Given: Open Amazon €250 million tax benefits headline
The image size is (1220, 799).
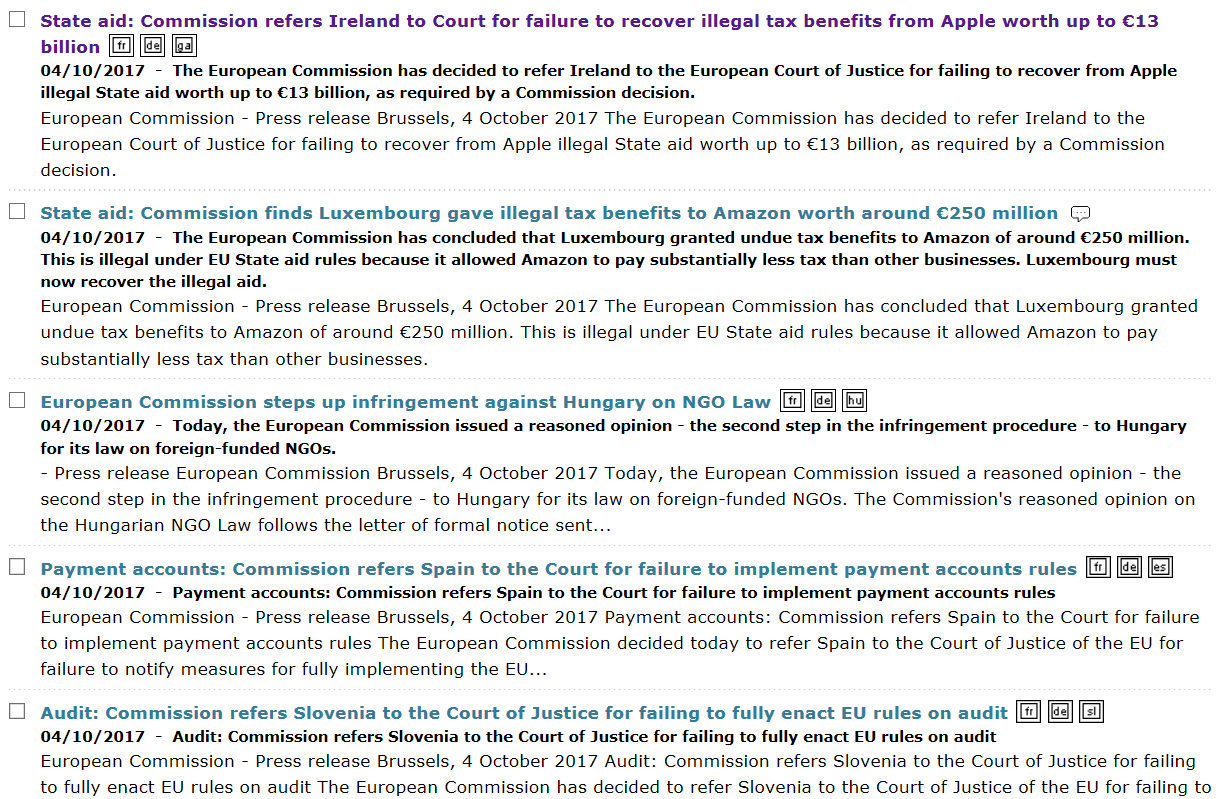Looking at the screenshot, I should 548,213.
